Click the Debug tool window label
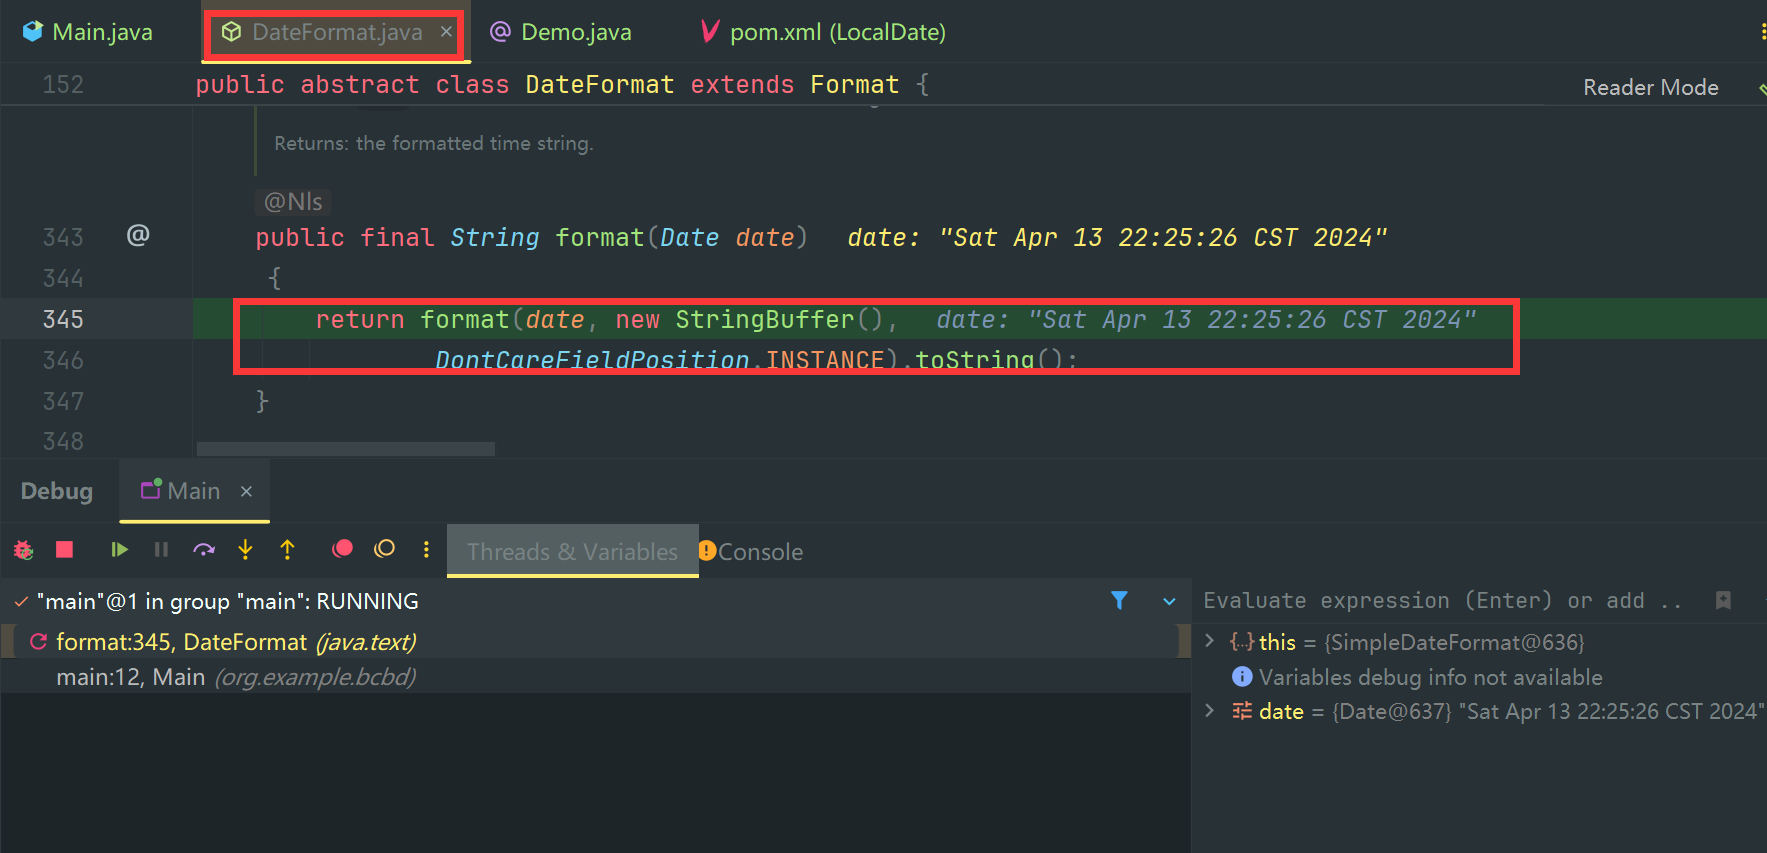The width and height of the screenshot is (1767, 853). (x=57, y=491)
